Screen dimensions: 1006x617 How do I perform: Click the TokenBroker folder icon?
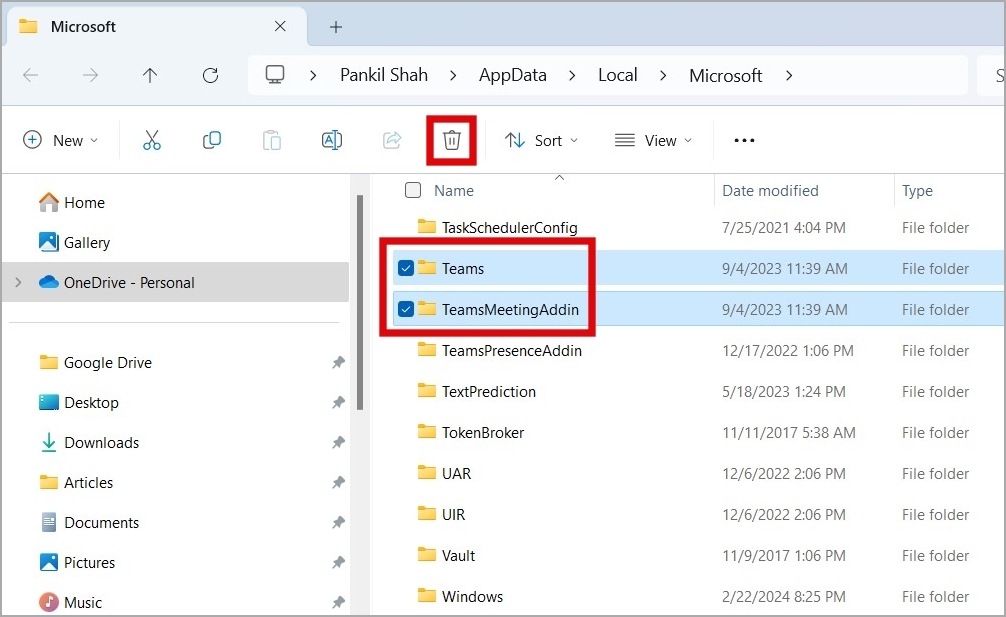point(427,432)
